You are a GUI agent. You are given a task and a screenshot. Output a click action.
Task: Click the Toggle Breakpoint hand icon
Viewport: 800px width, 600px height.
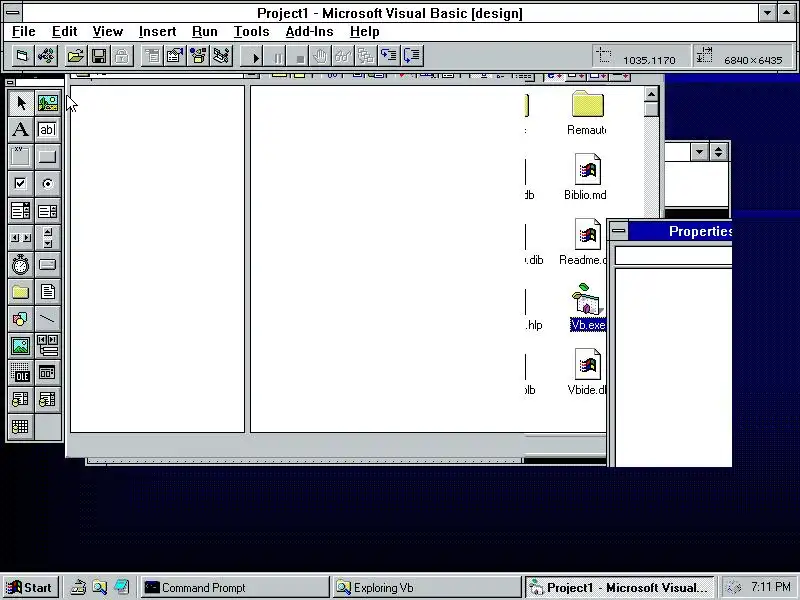coord(320,56)
